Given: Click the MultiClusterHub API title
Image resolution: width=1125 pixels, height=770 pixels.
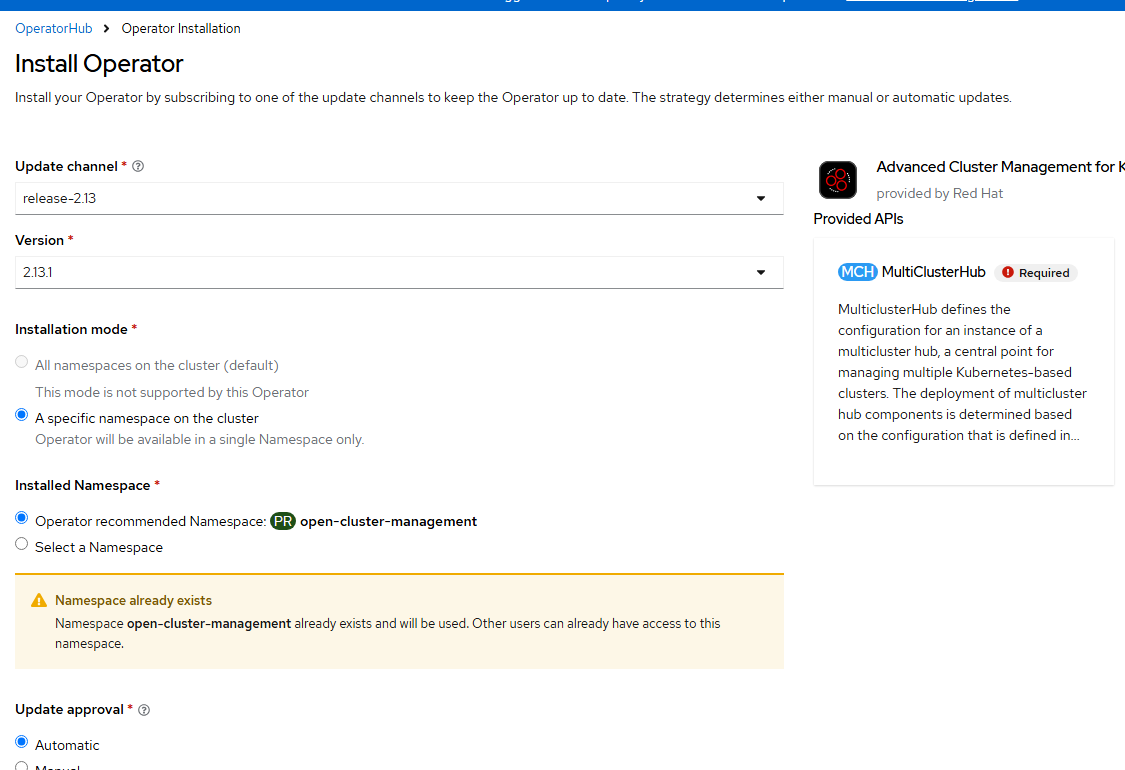Looking at the screenshot, I should point(933,272).
